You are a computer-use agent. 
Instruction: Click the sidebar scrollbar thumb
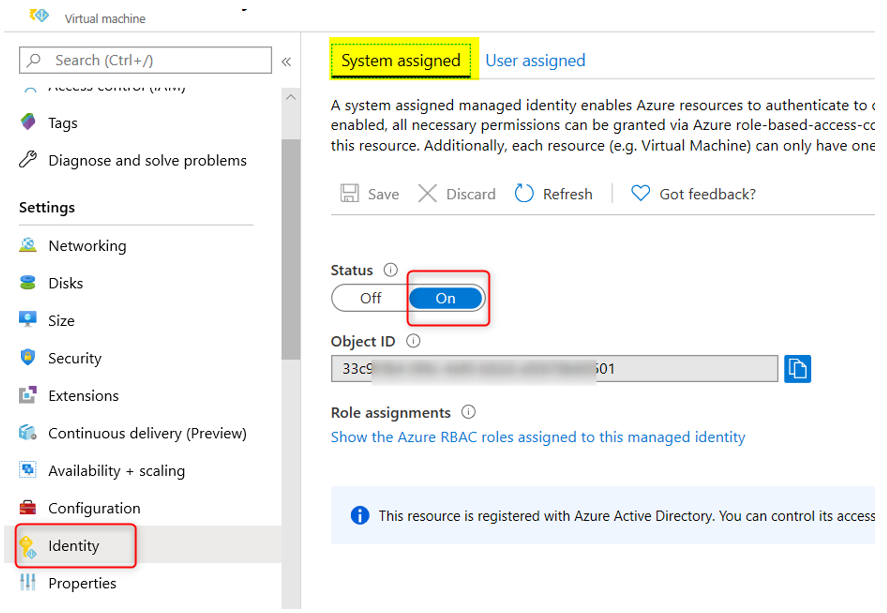pos(291,249)
